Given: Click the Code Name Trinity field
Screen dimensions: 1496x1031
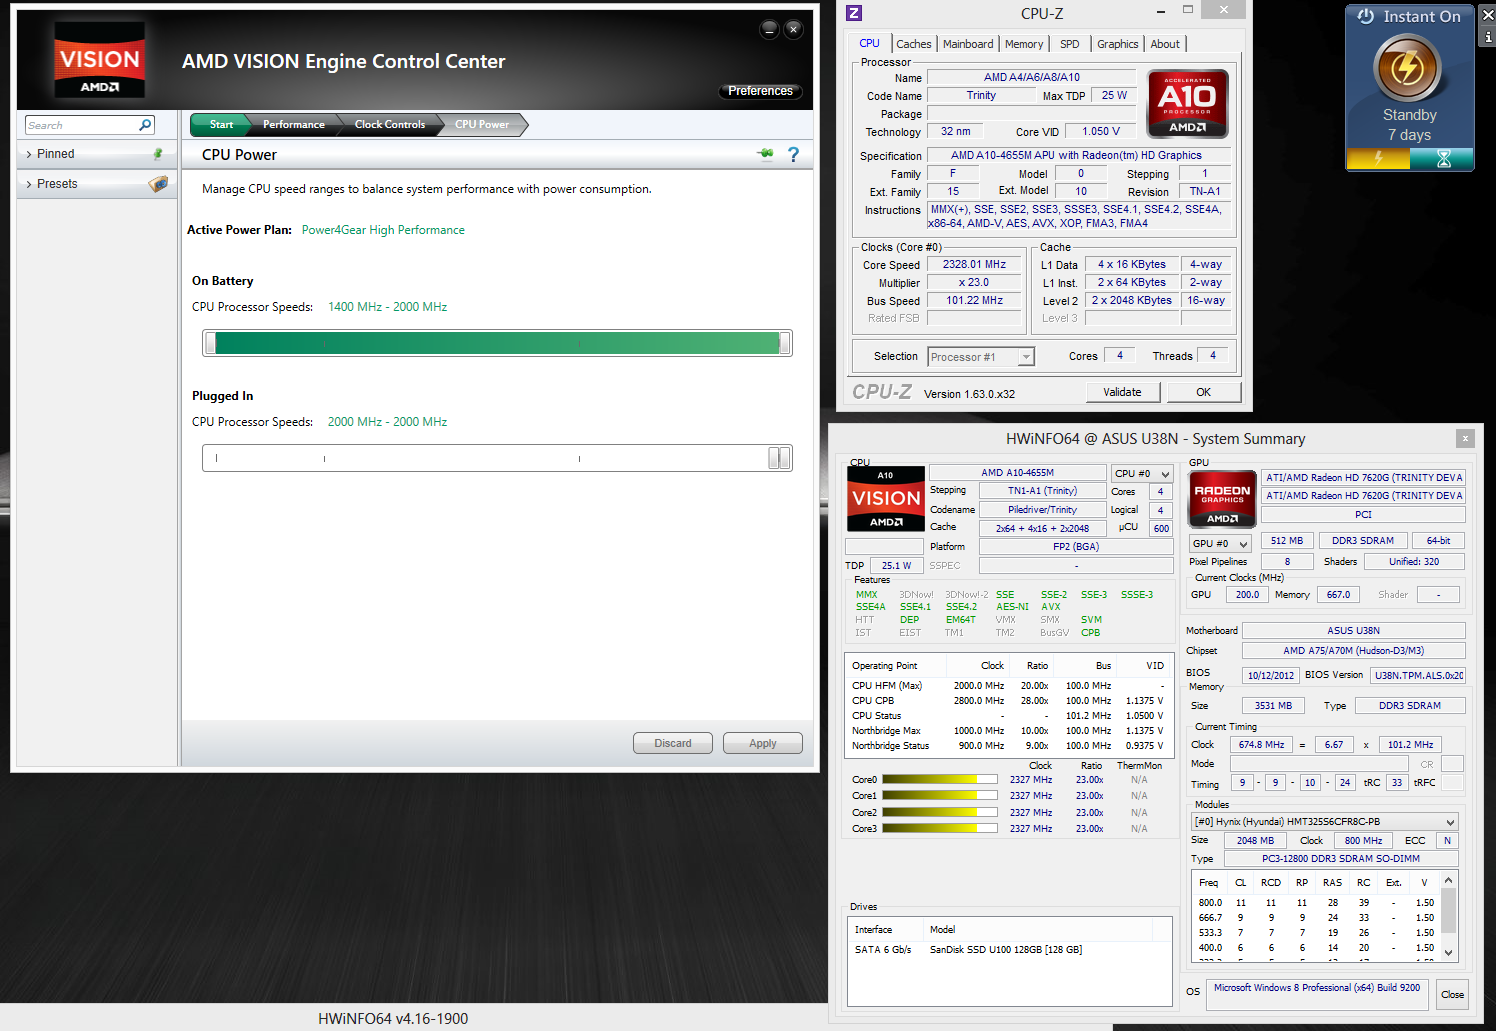Looking at the screenshot, I should [x=981, y=96].
